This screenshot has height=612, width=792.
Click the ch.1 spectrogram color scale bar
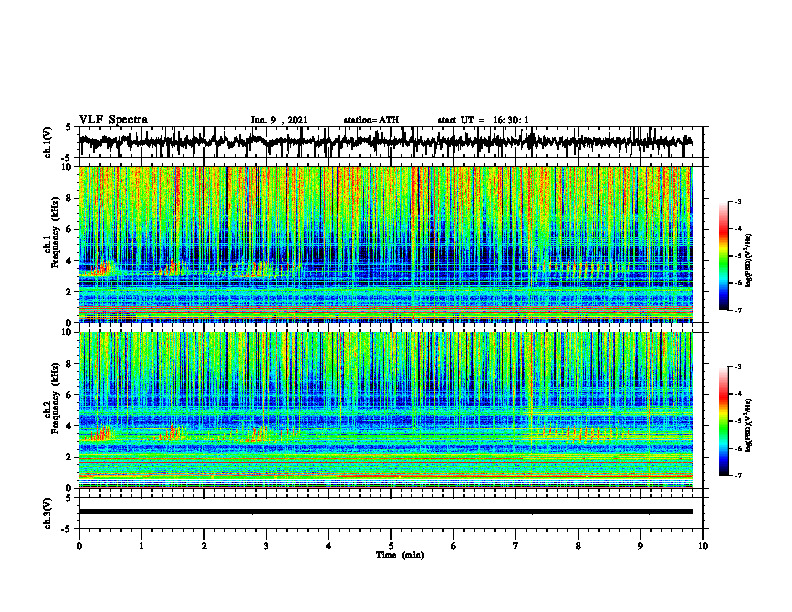723,256
